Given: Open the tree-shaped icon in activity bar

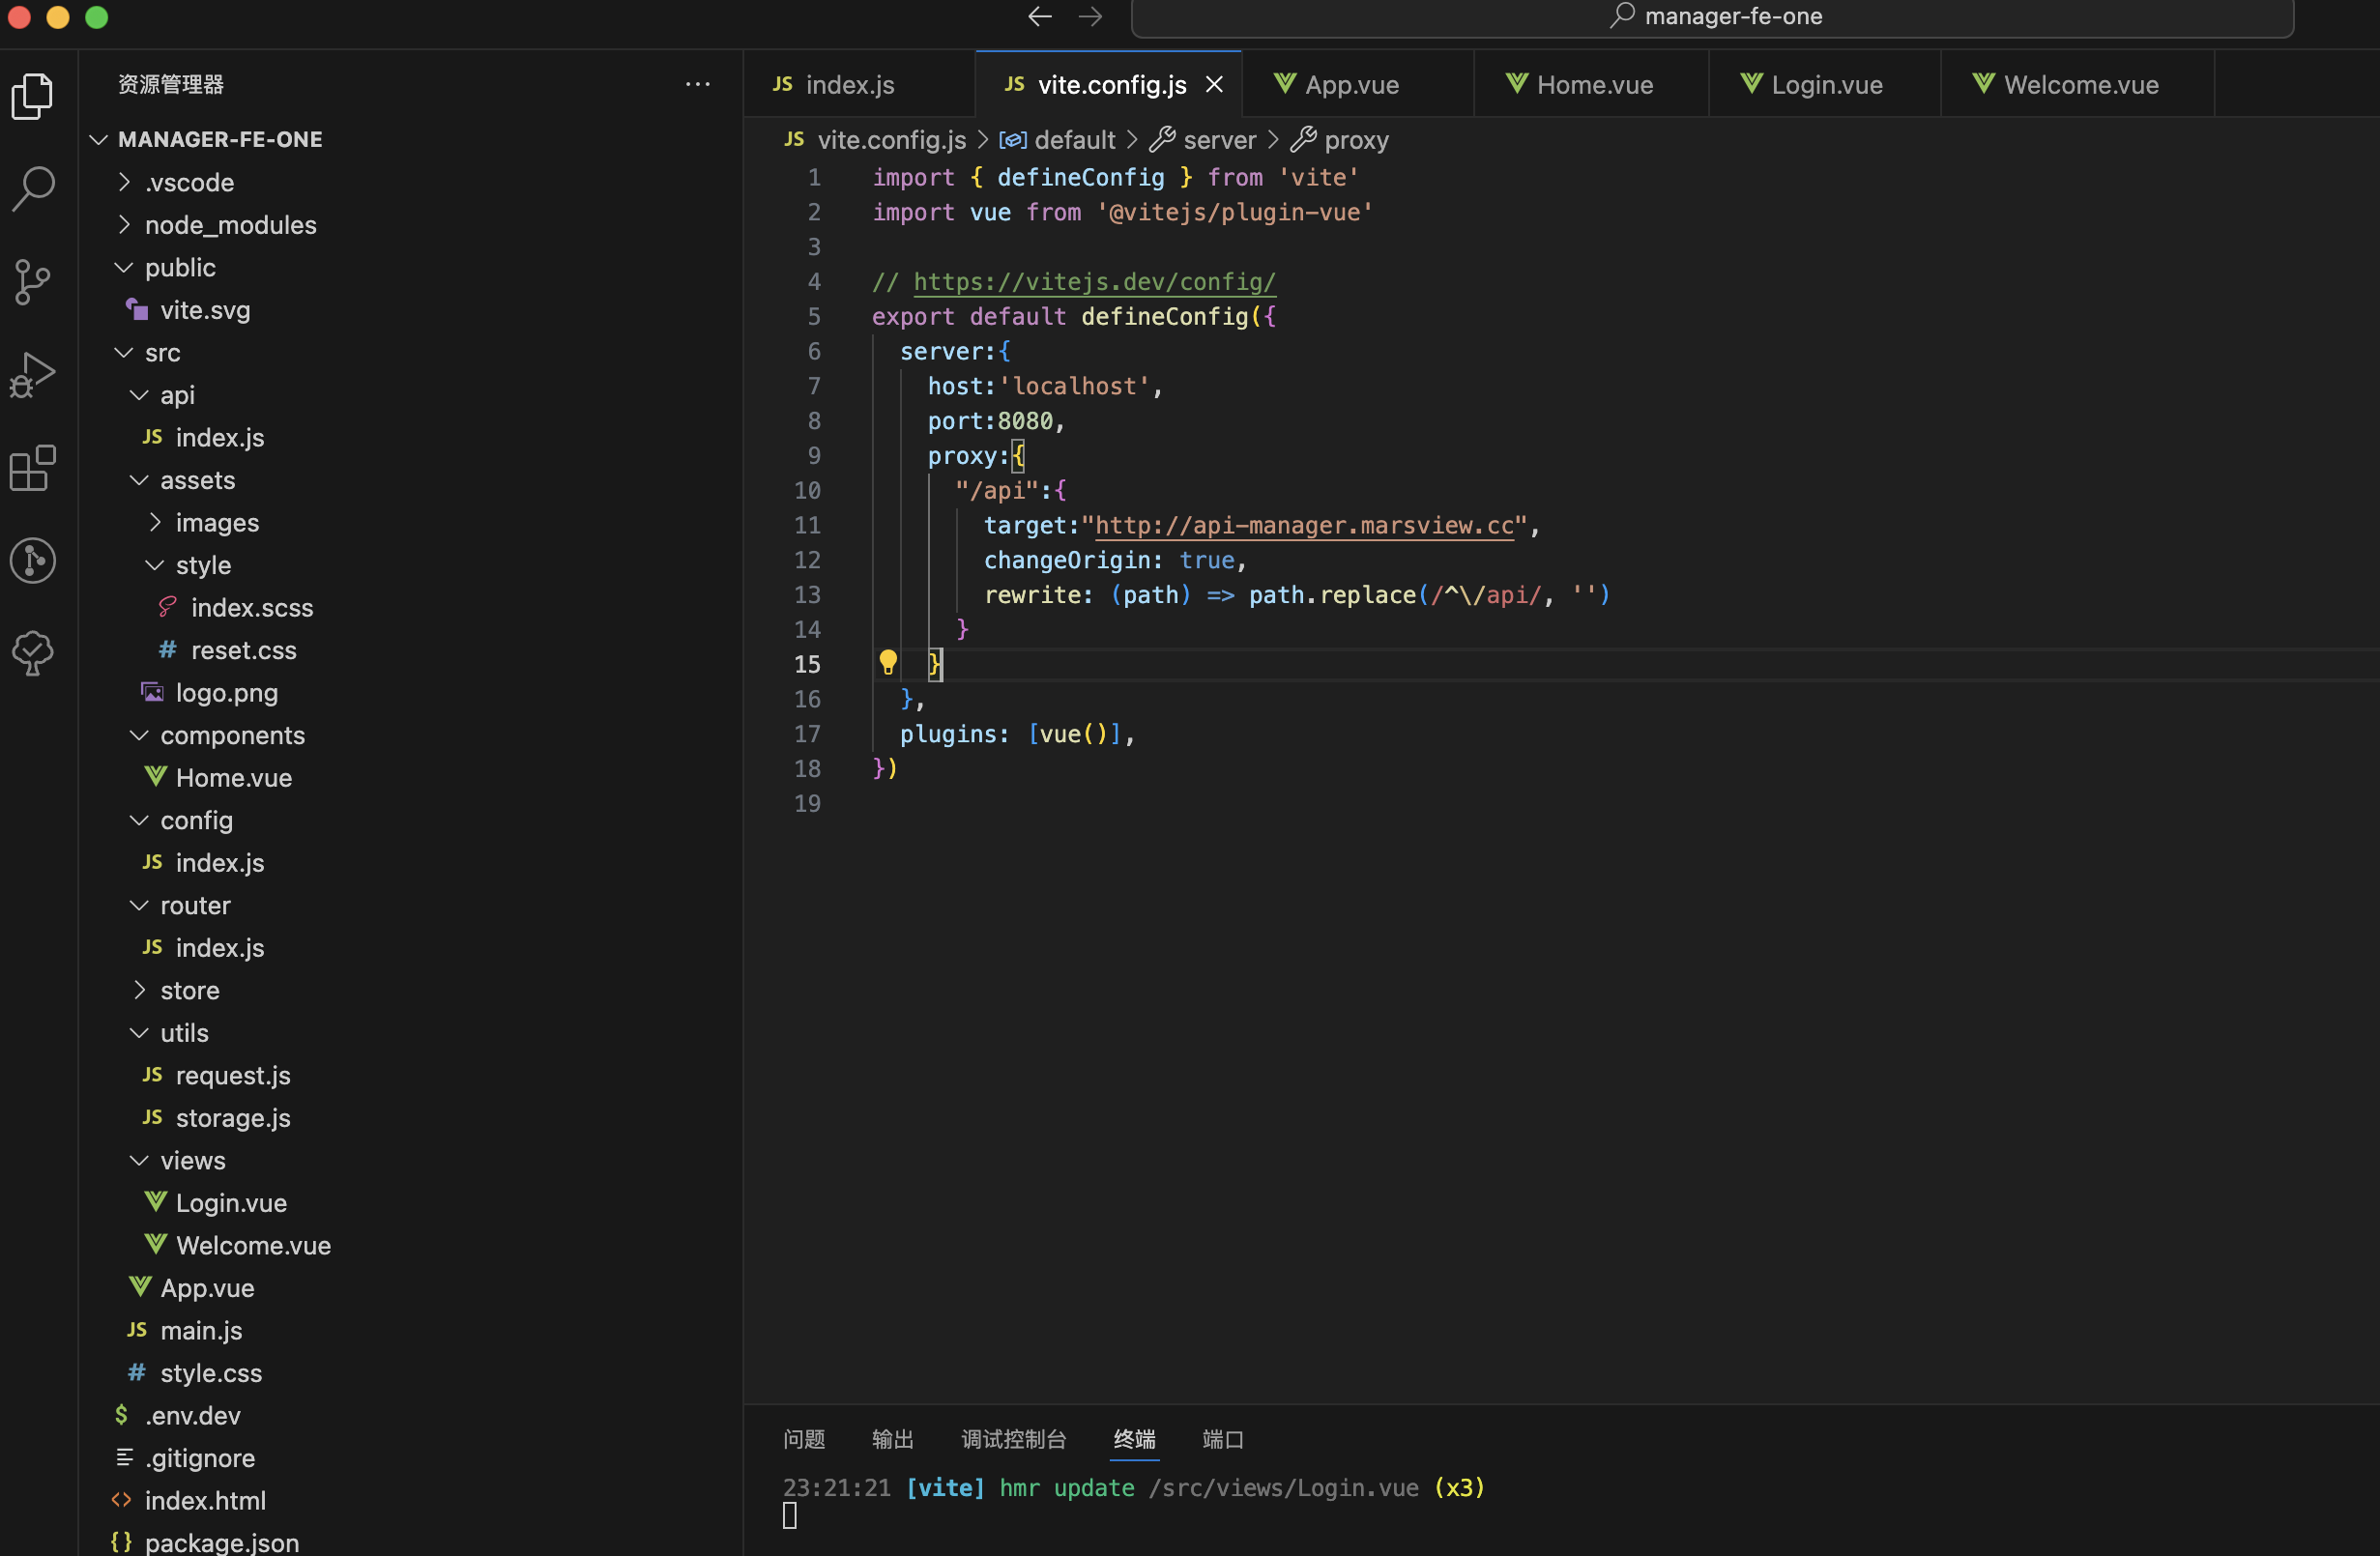Looking at the screenshot, I should click(33, 653).
